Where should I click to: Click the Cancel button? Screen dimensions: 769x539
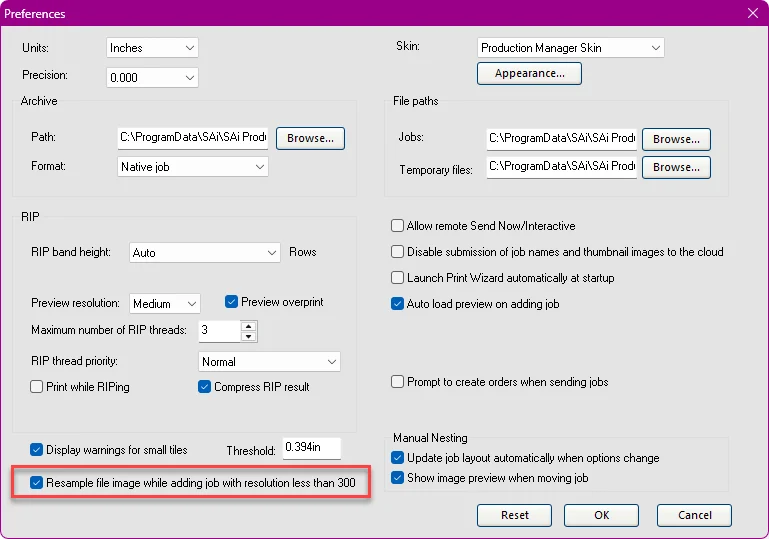pyautogui.click(x=694, y=515)
